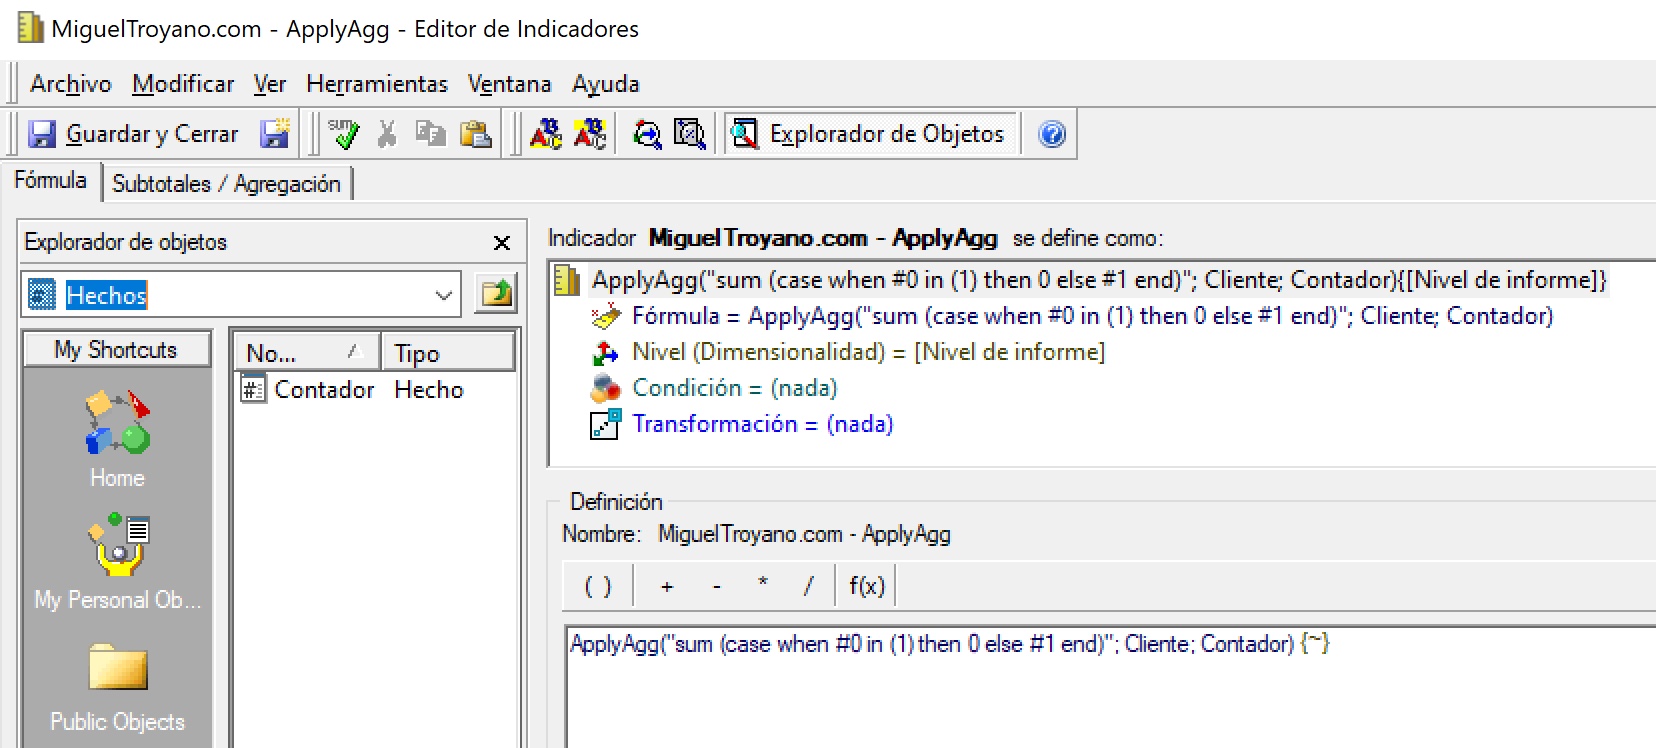Viewport: 1656px width, 748px height.
Task: Click the plus operator button
Action: (x=667, y=586)
